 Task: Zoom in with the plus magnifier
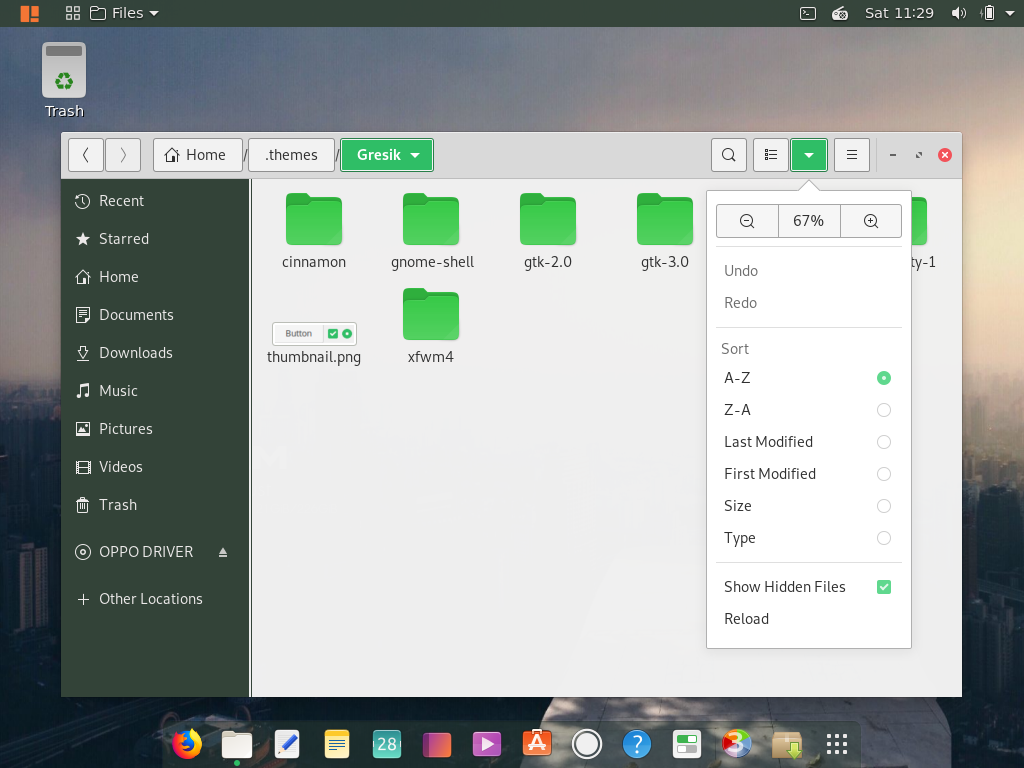(x=871, y=221)
